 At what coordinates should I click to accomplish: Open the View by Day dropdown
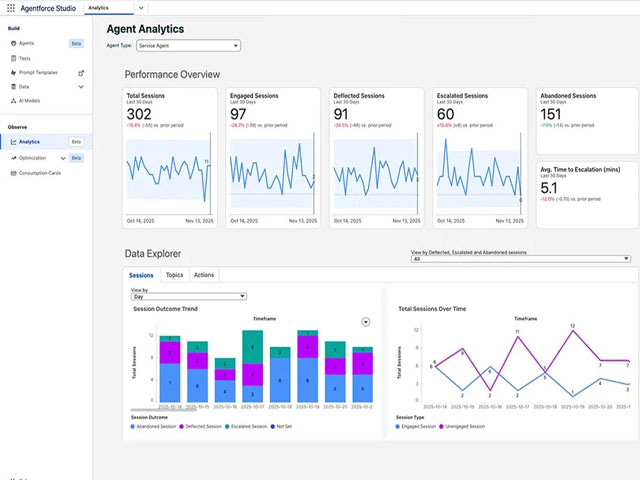coord(189,296)
